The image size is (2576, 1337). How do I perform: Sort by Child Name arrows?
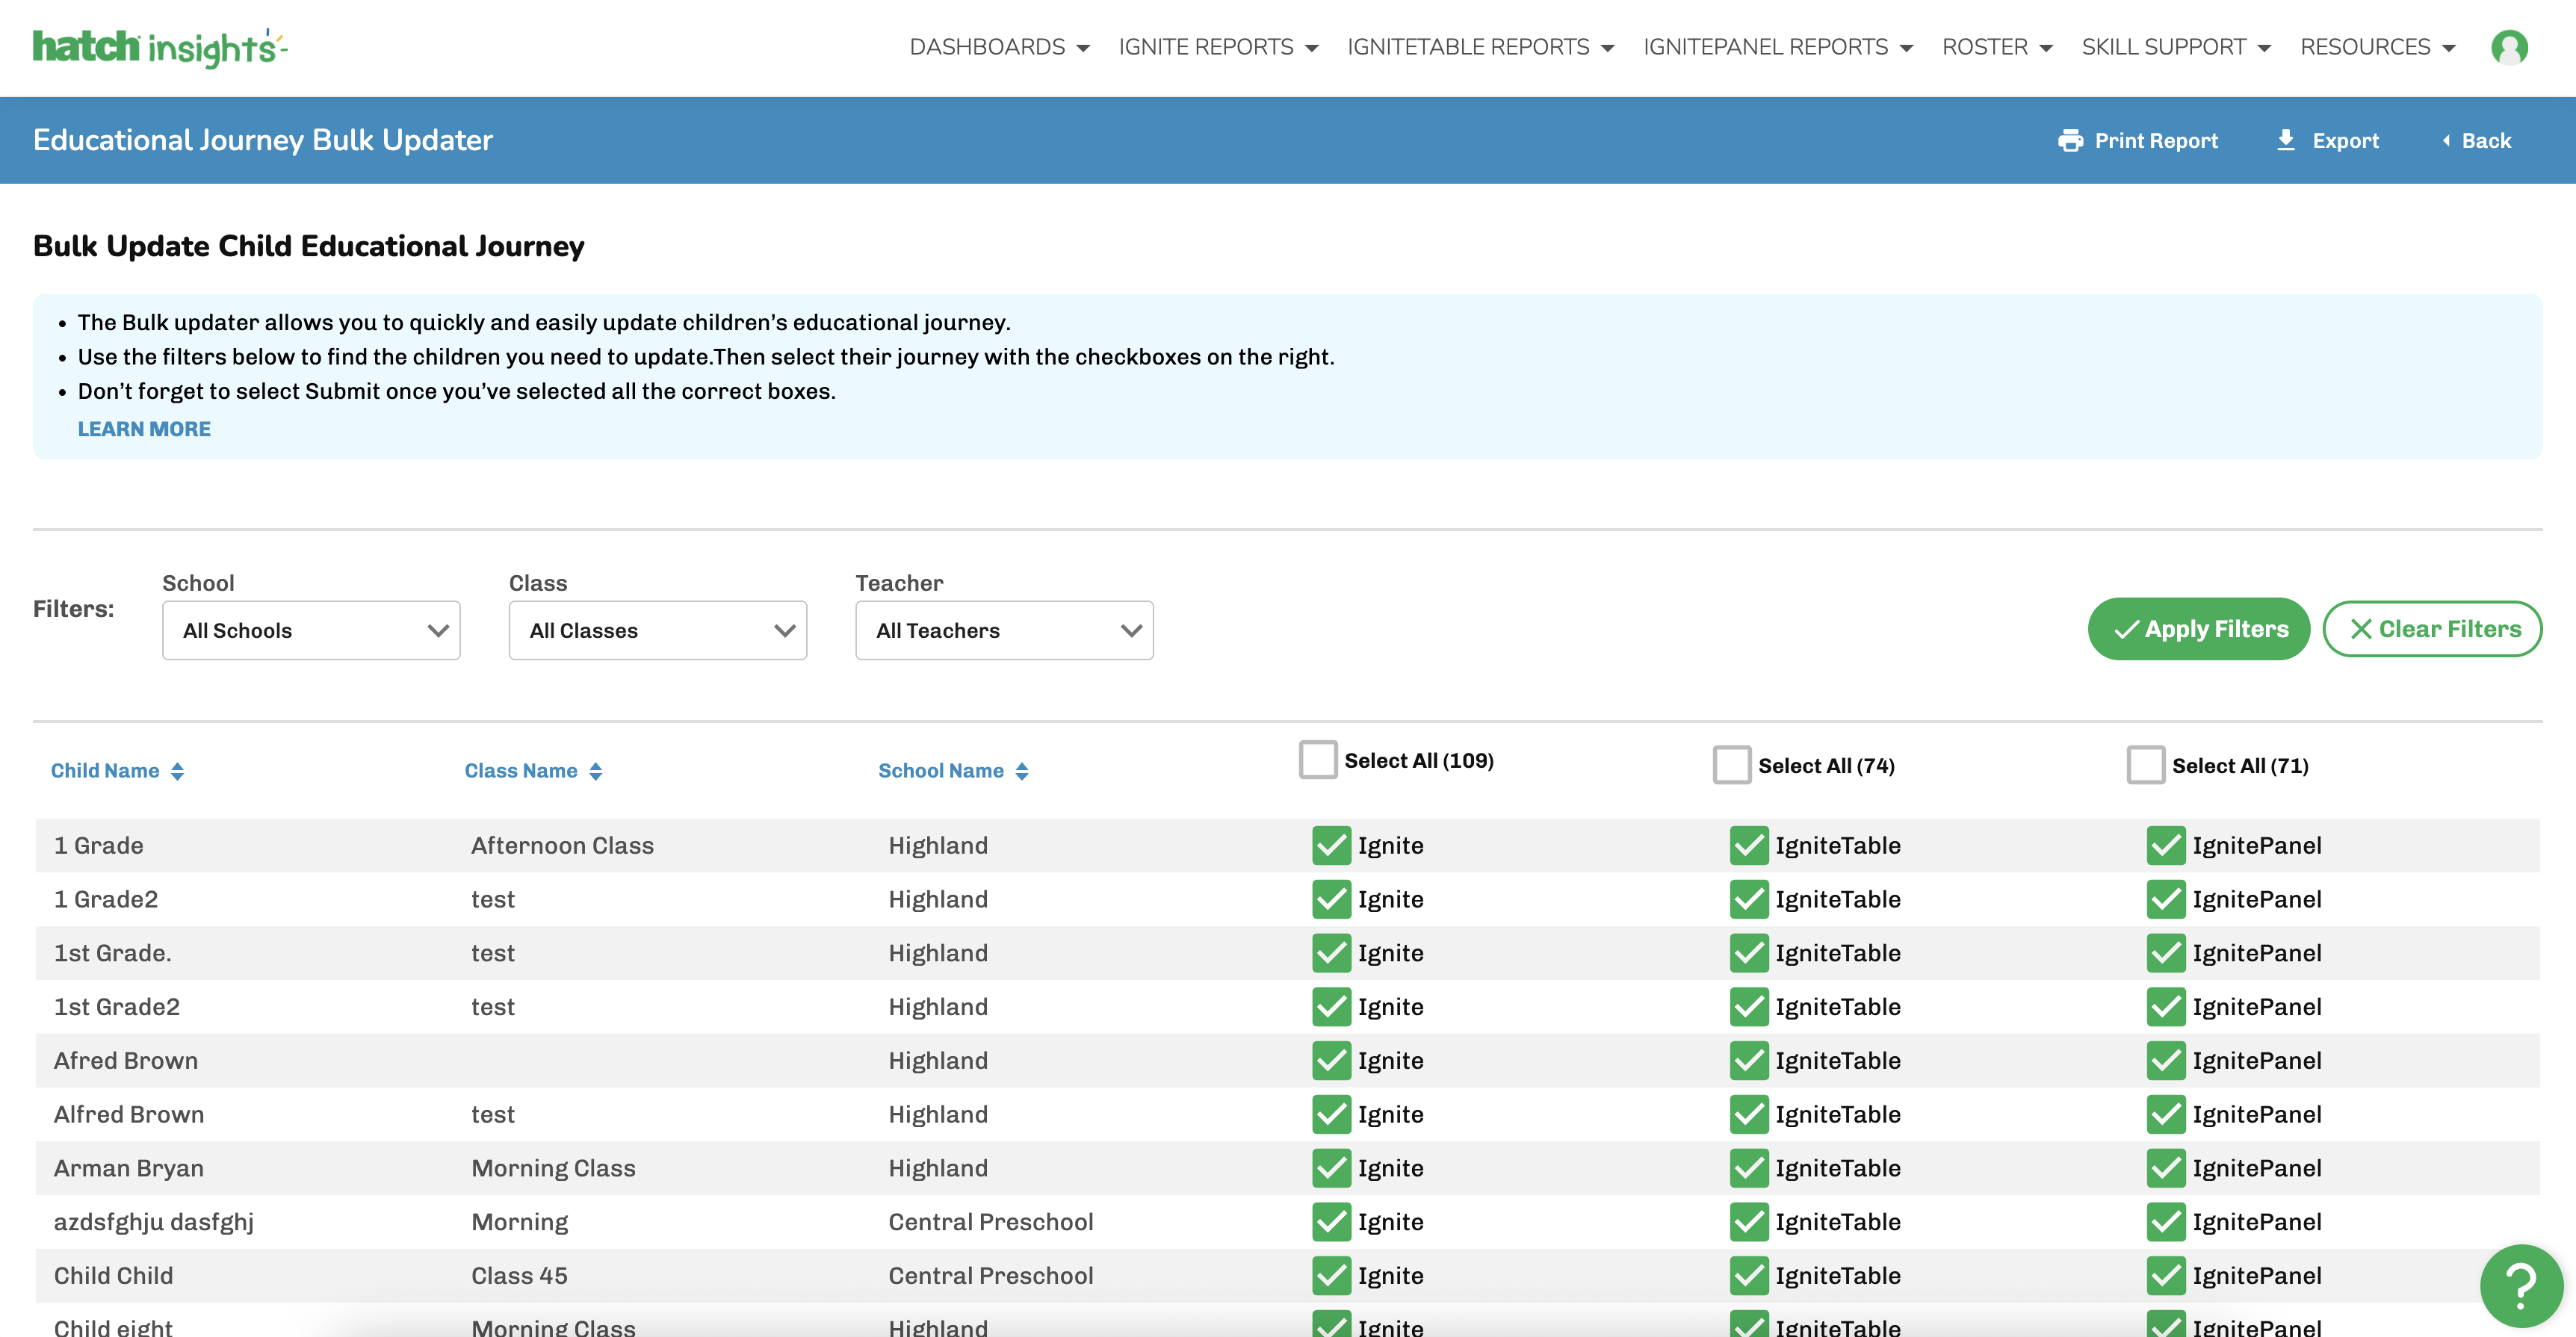(177, 771)
